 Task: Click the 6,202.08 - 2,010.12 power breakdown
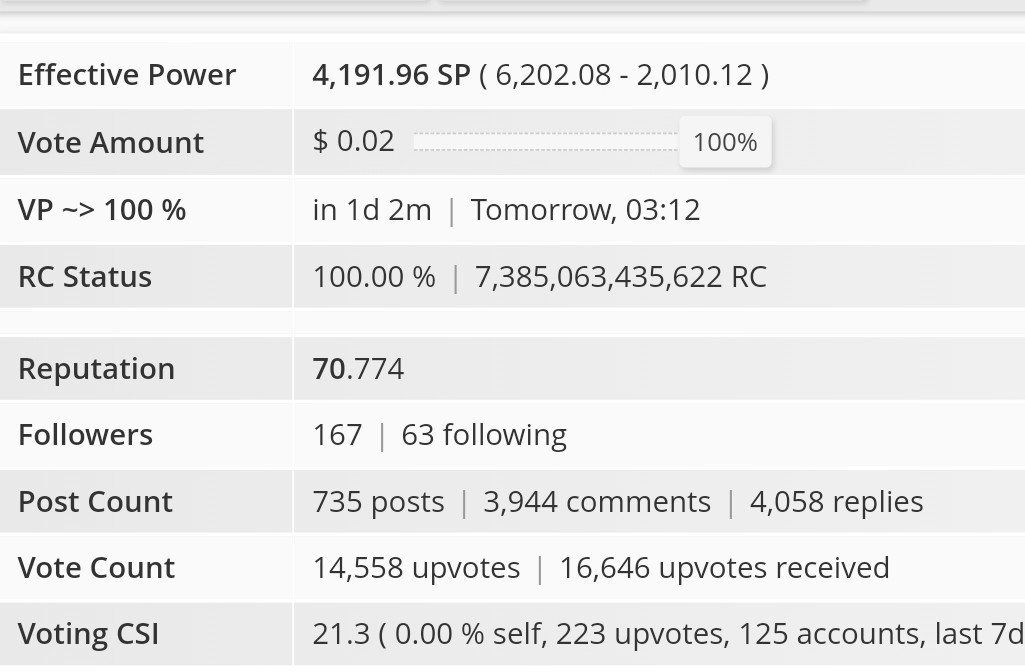624,75
